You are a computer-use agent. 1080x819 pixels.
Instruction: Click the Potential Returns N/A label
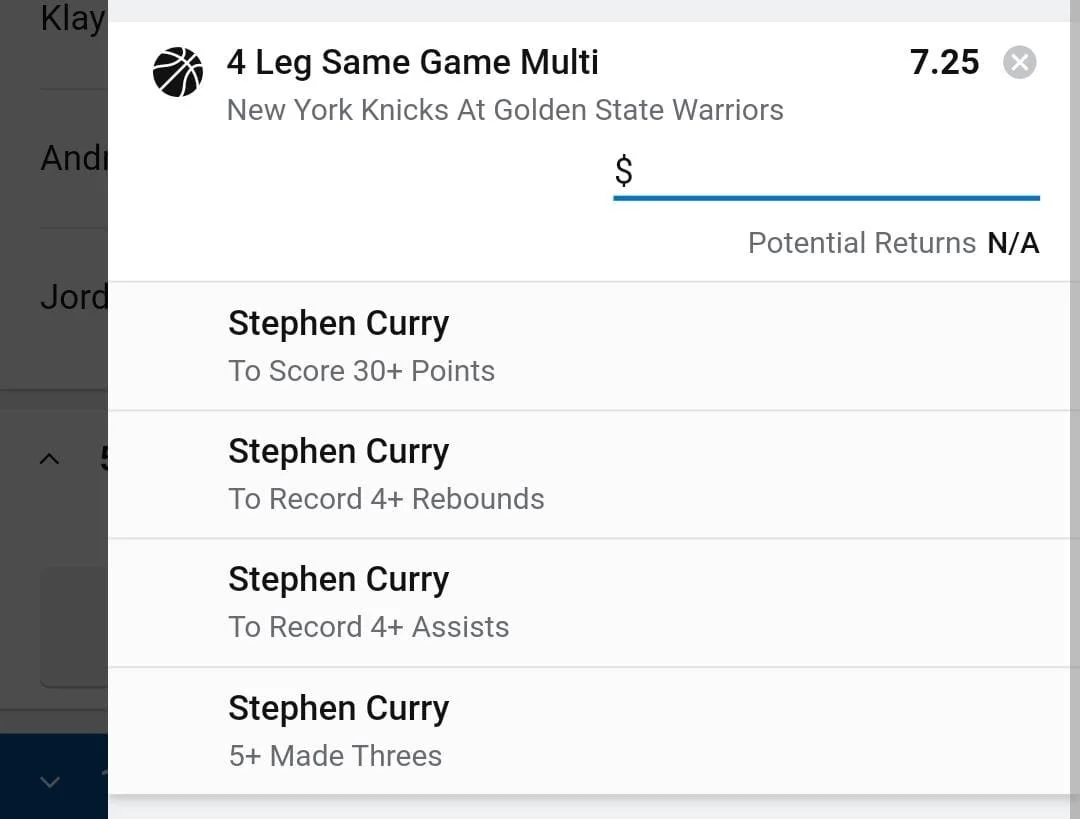tap(893, 243)
